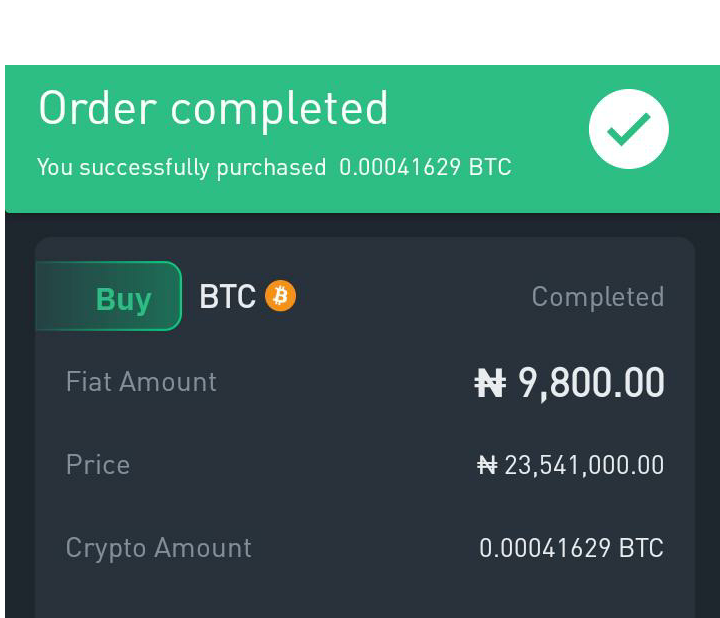This screenshot has height=618, width=720.
Task: Tap the Completed status text
Action: (x=598, y=297)
